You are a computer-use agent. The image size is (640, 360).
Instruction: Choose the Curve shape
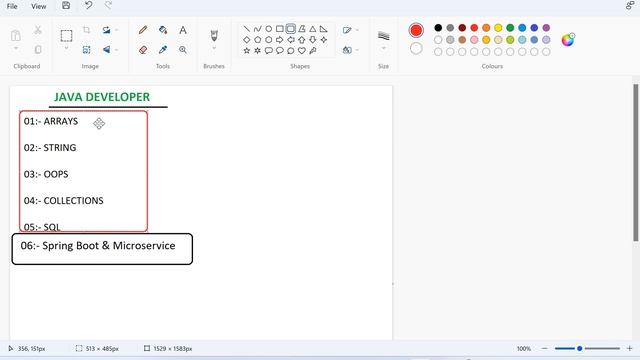tap(258, 29)
